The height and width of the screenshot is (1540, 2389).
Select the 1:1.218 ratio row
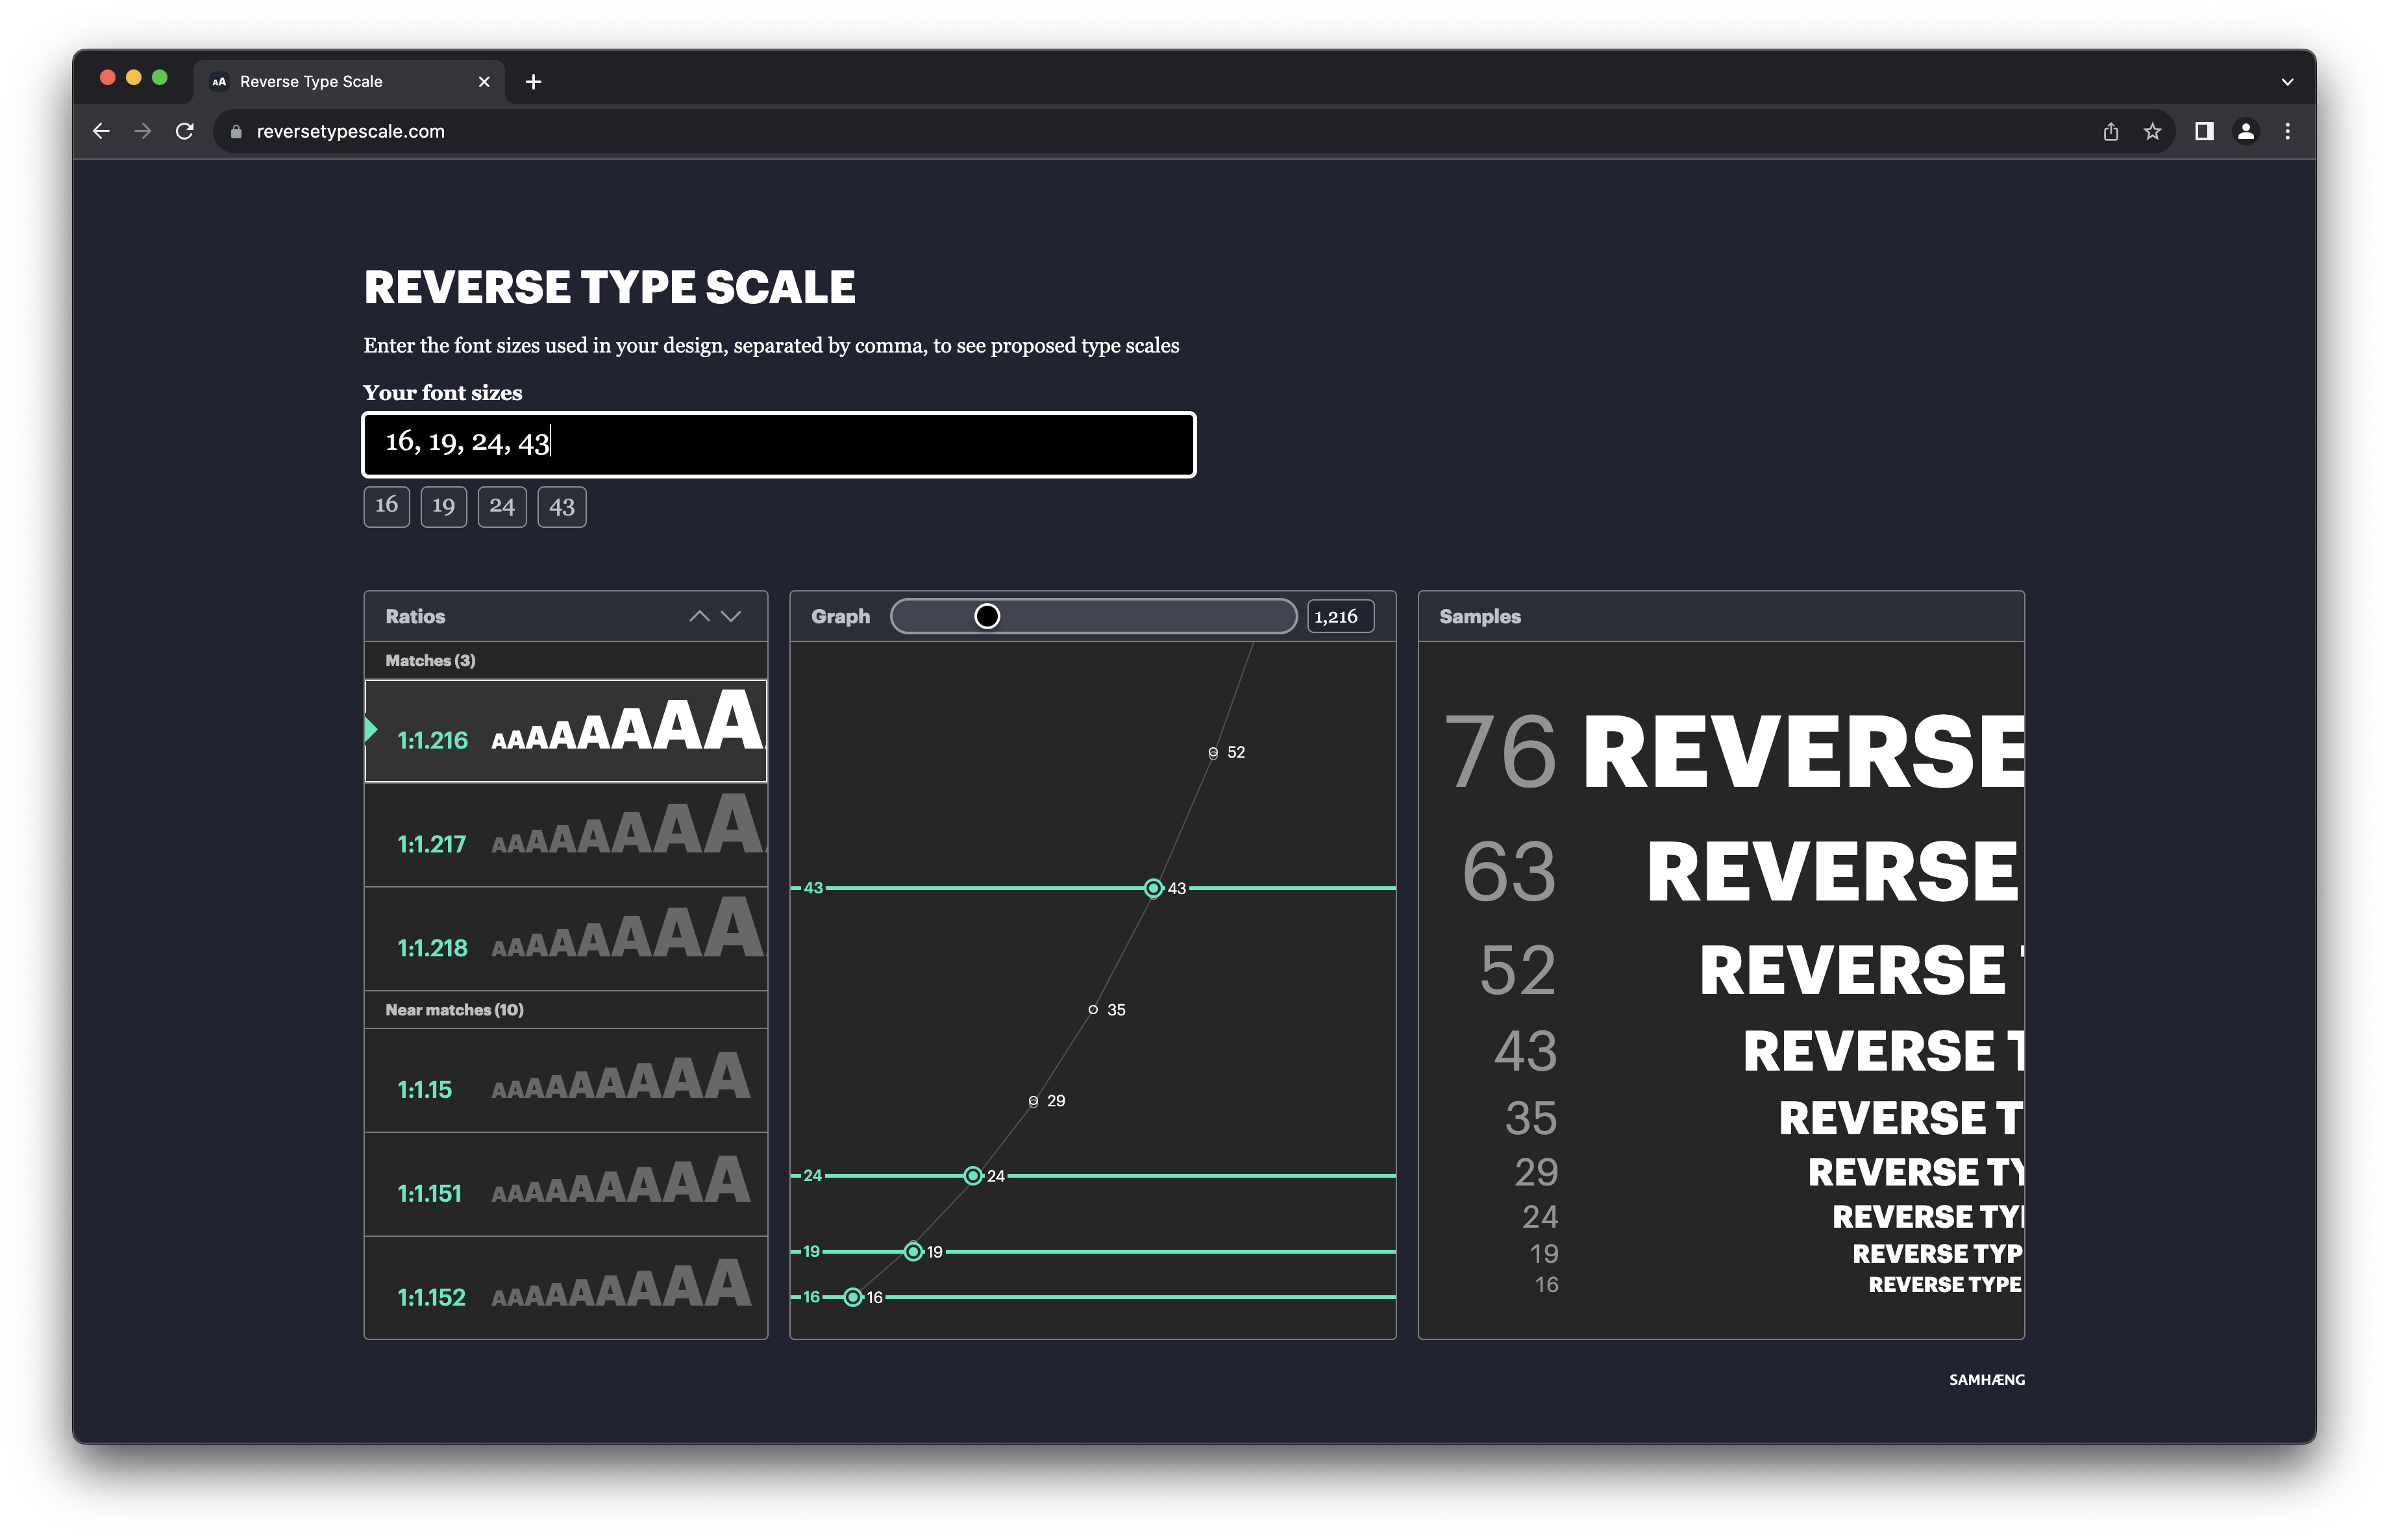pyautogui.click(x=566, y=938)
